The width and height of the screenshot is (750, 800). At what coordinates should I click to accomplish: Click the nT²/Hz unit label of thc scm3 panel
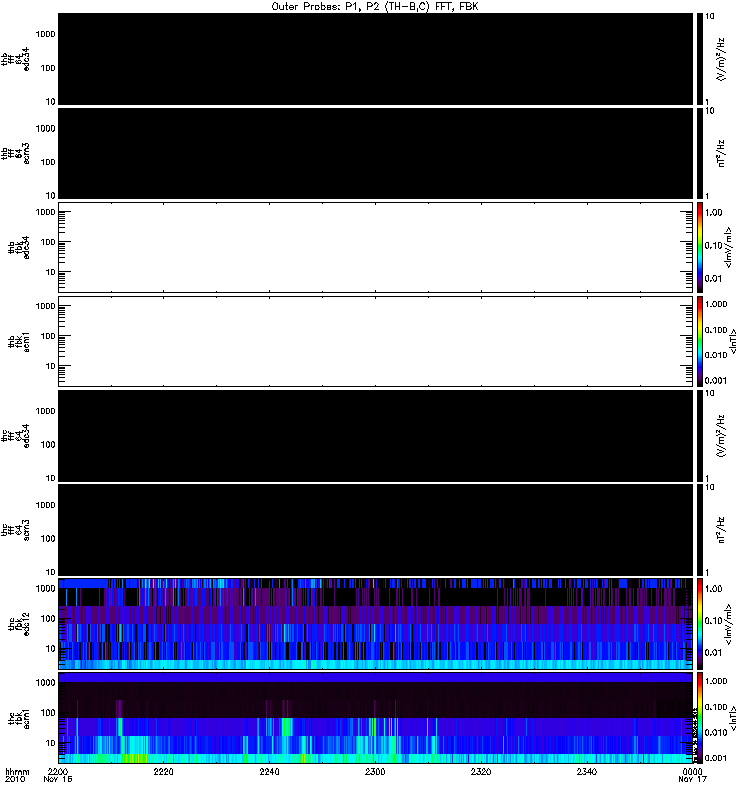coord(721,530)
